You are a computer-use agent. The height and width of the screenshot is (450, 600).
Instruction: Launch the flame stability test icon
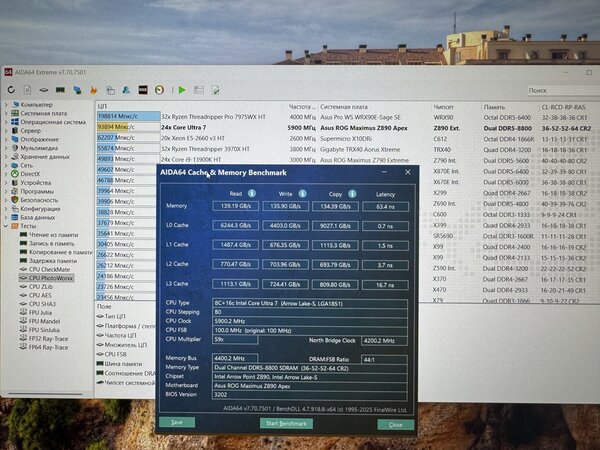[93, 90]
